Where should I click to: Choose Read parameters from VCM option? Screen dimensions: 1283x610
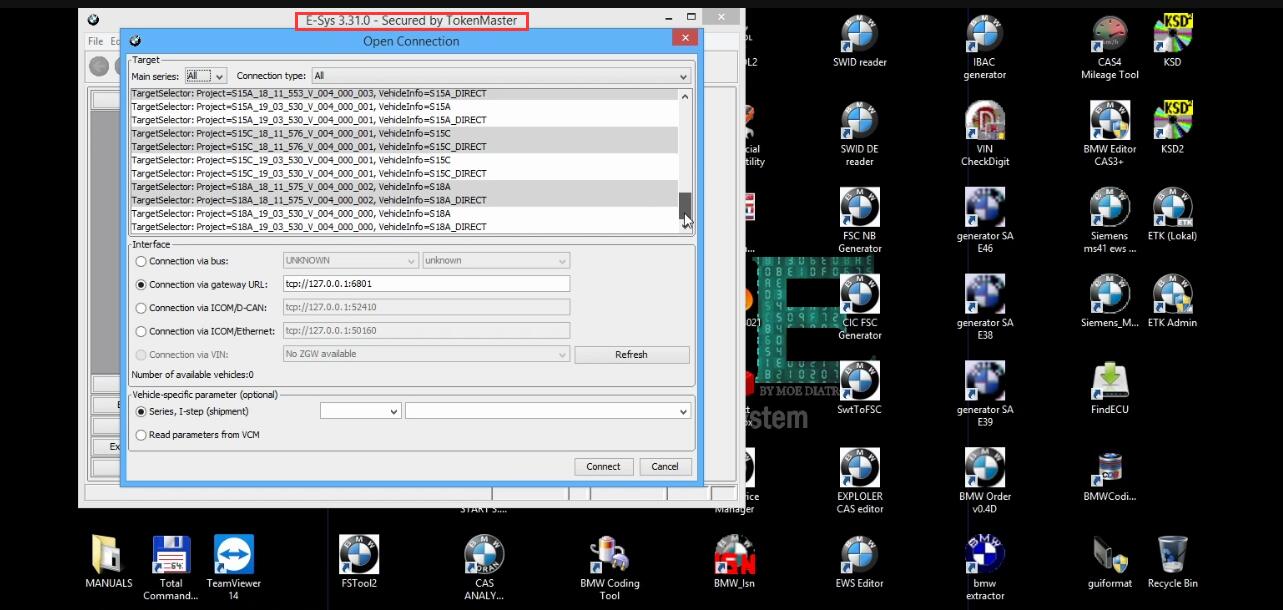(x=141, y=435)
